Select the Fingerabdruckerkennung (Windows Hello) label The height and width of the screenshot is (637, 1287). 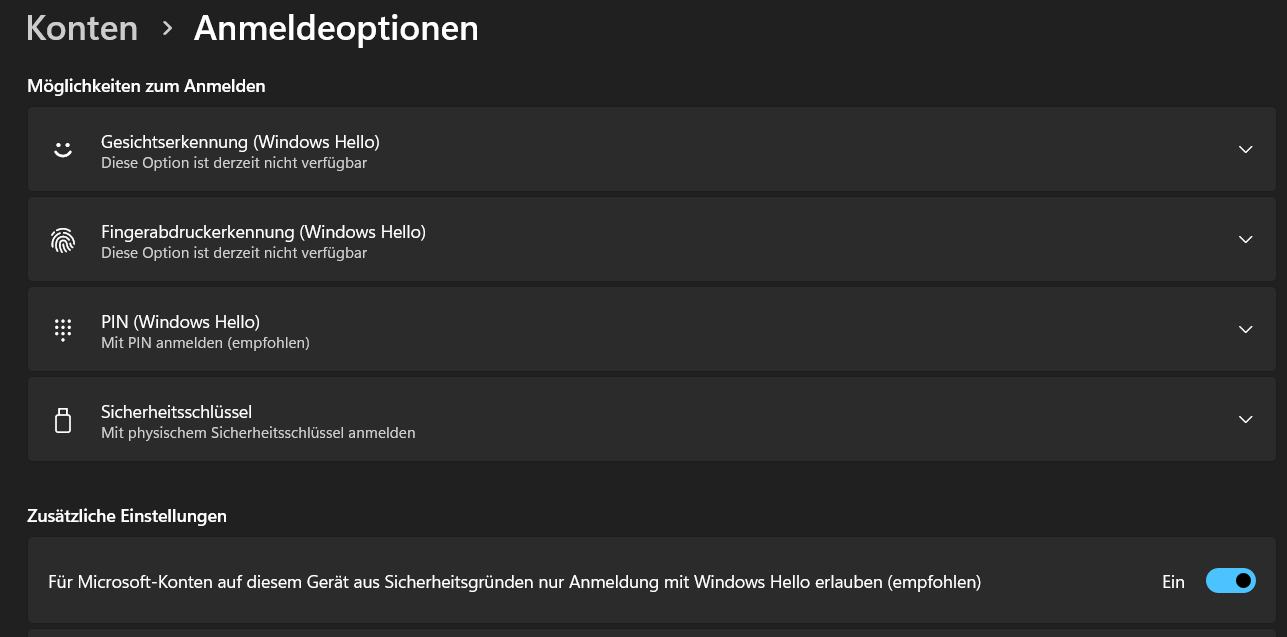click(263, 231)
